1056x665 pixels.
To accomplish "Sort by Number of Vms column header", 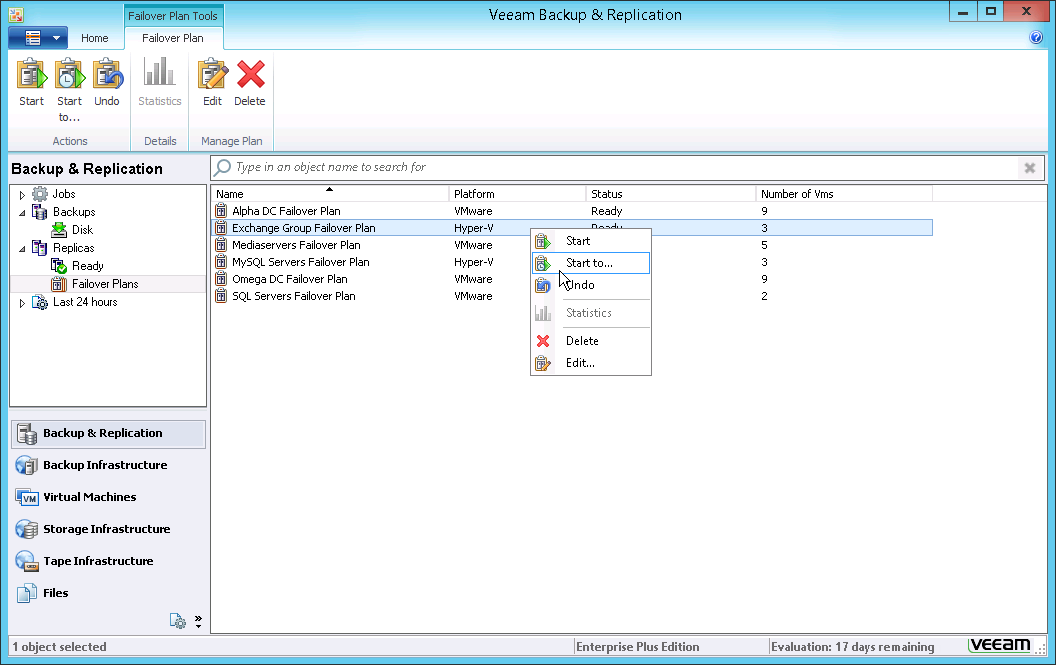I will coord(845,194).
